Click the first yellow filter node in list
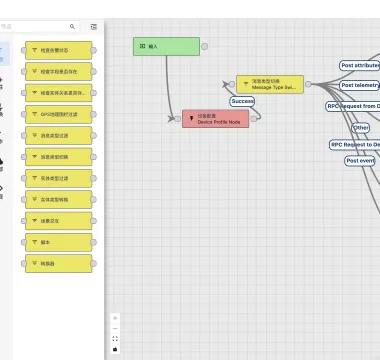The image size is (380, 360). click(x=59, y=50)
